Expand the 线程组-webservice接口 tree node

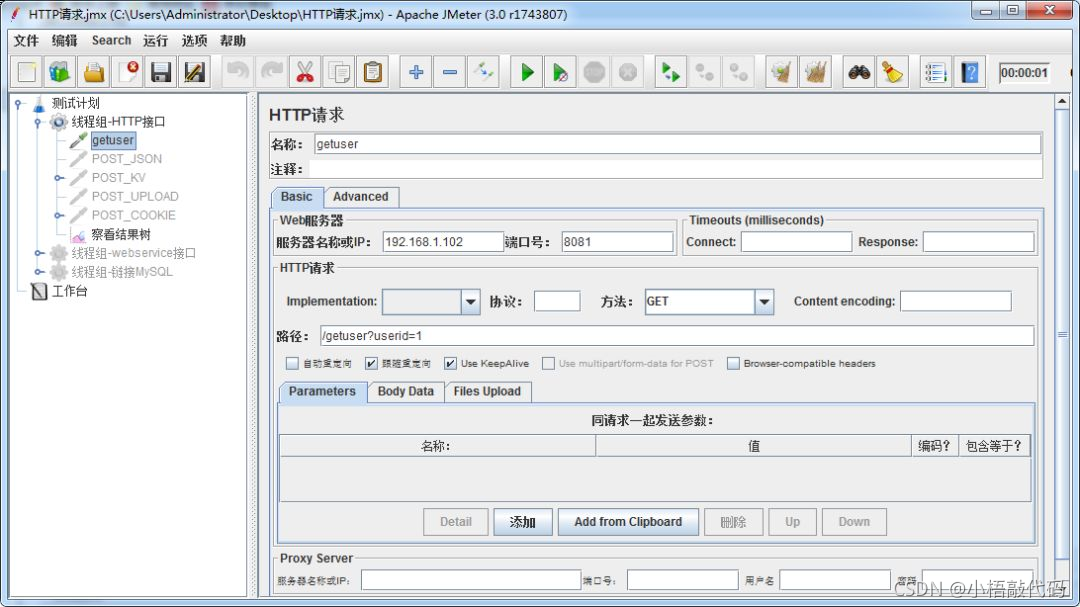(x=39, y=253)
